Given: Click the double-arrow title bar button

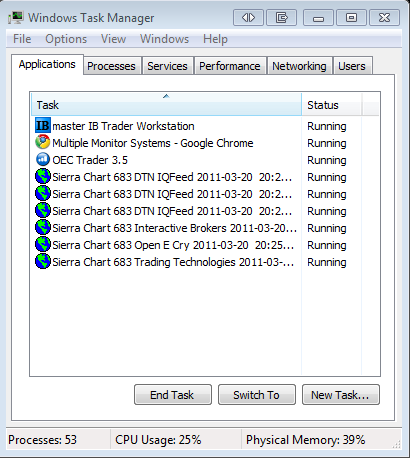Looking at the screenshot, I should tap(248, 17).
